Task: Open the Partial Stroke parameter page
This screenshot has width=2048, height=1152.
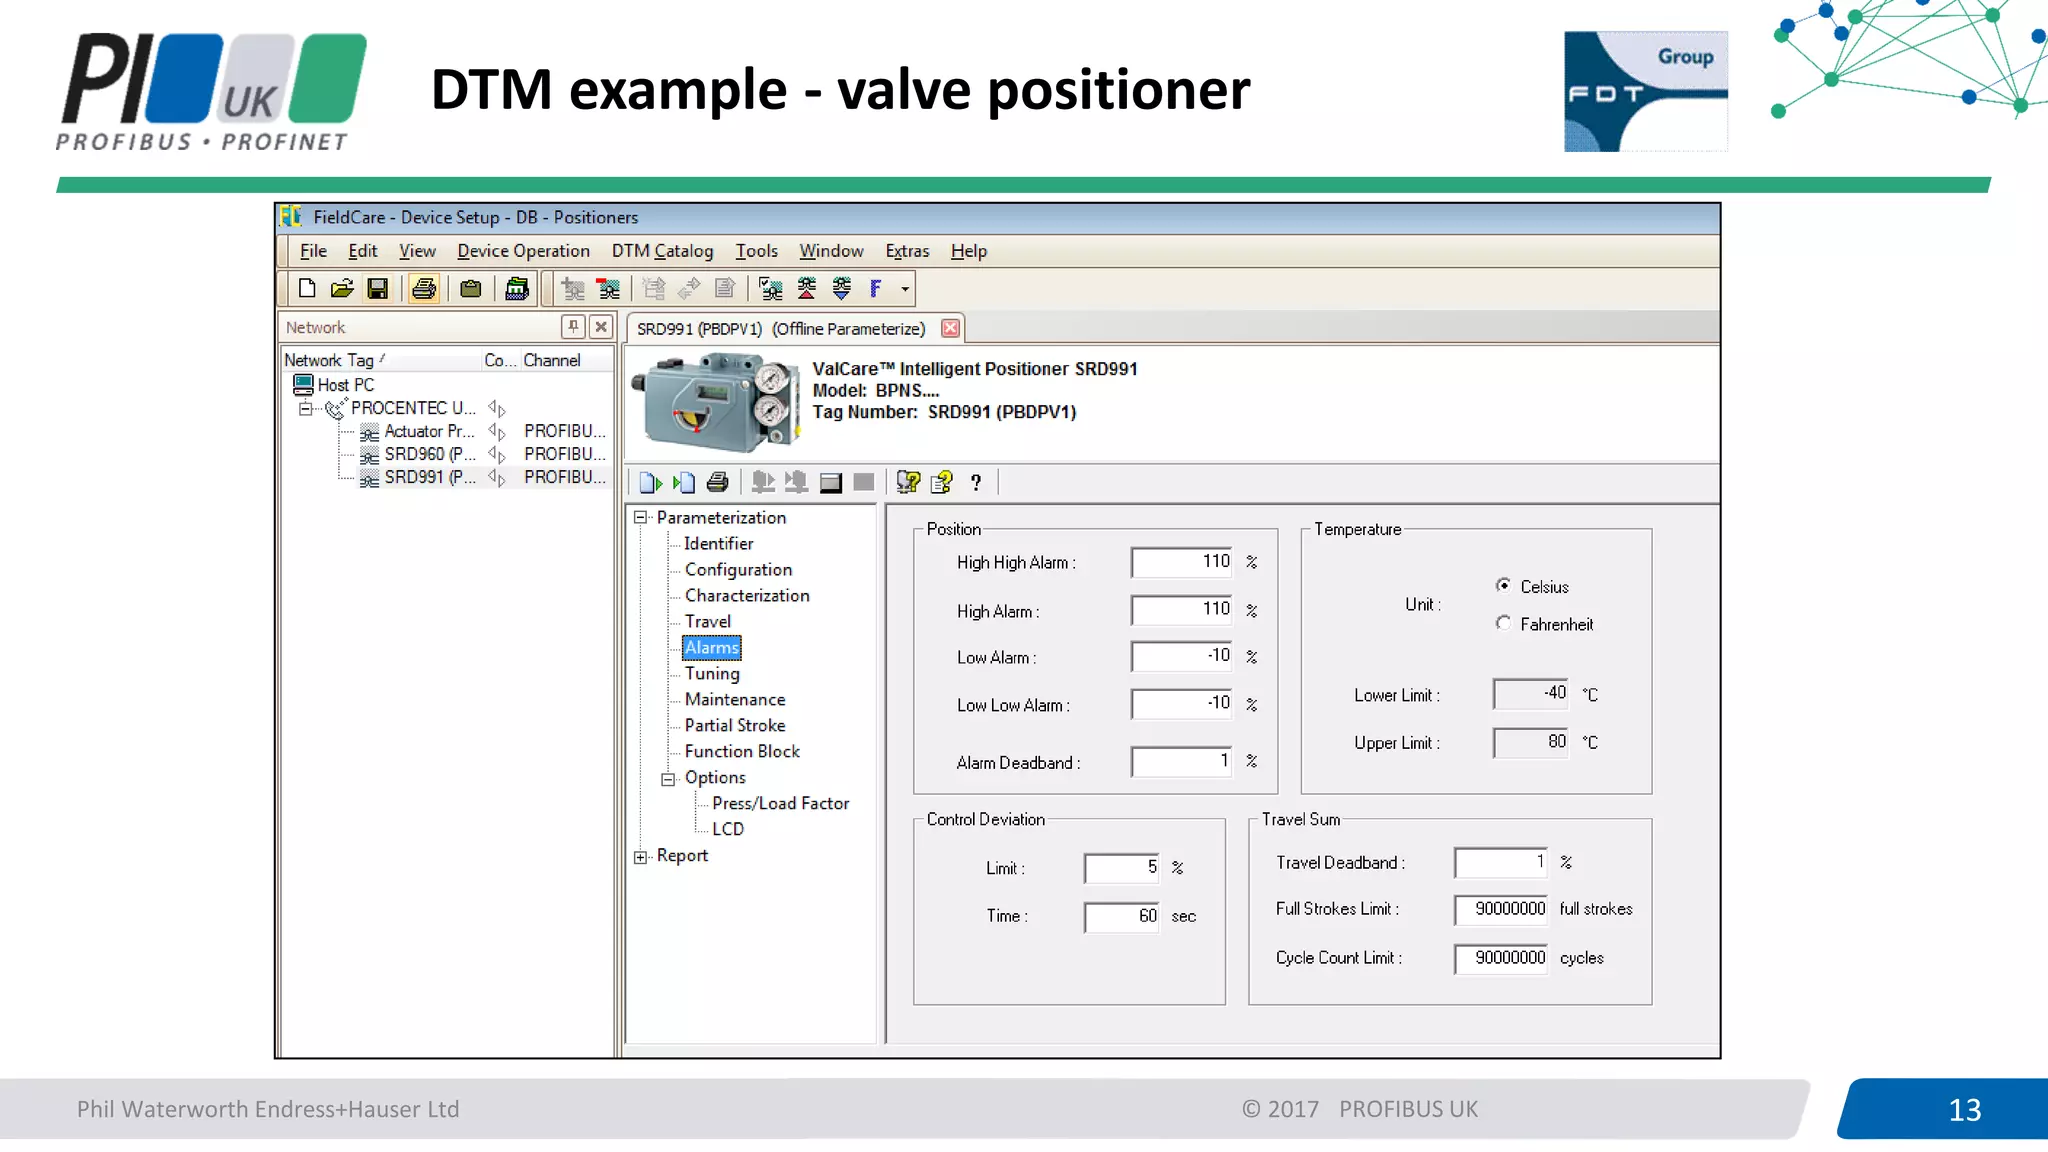Action: pos(735,726)
